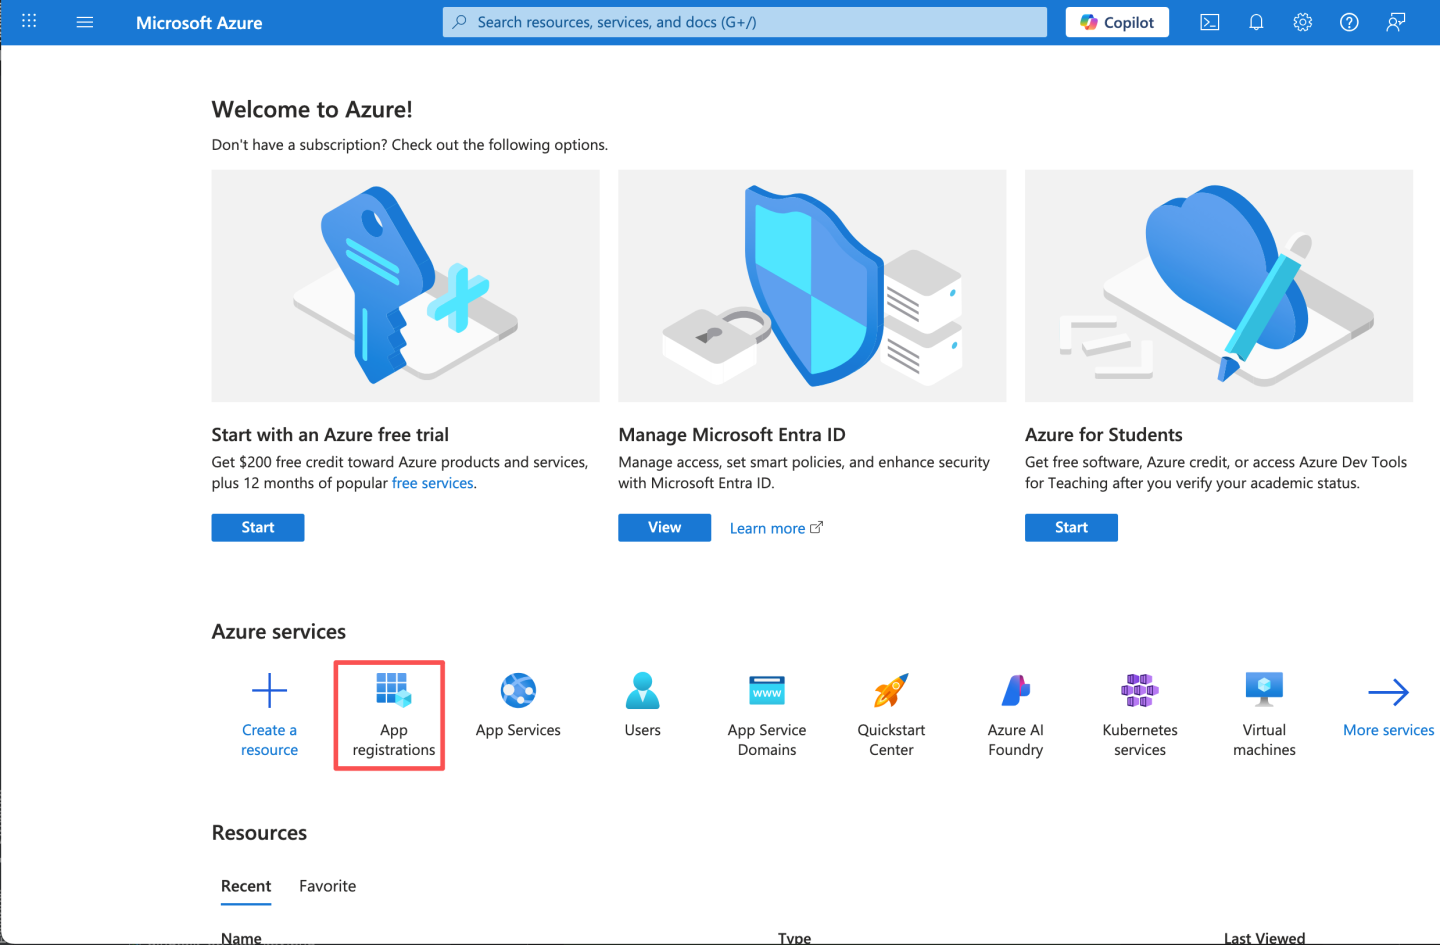Click the Type column header
1440x945 pixels.
click(x=795, y=937)
